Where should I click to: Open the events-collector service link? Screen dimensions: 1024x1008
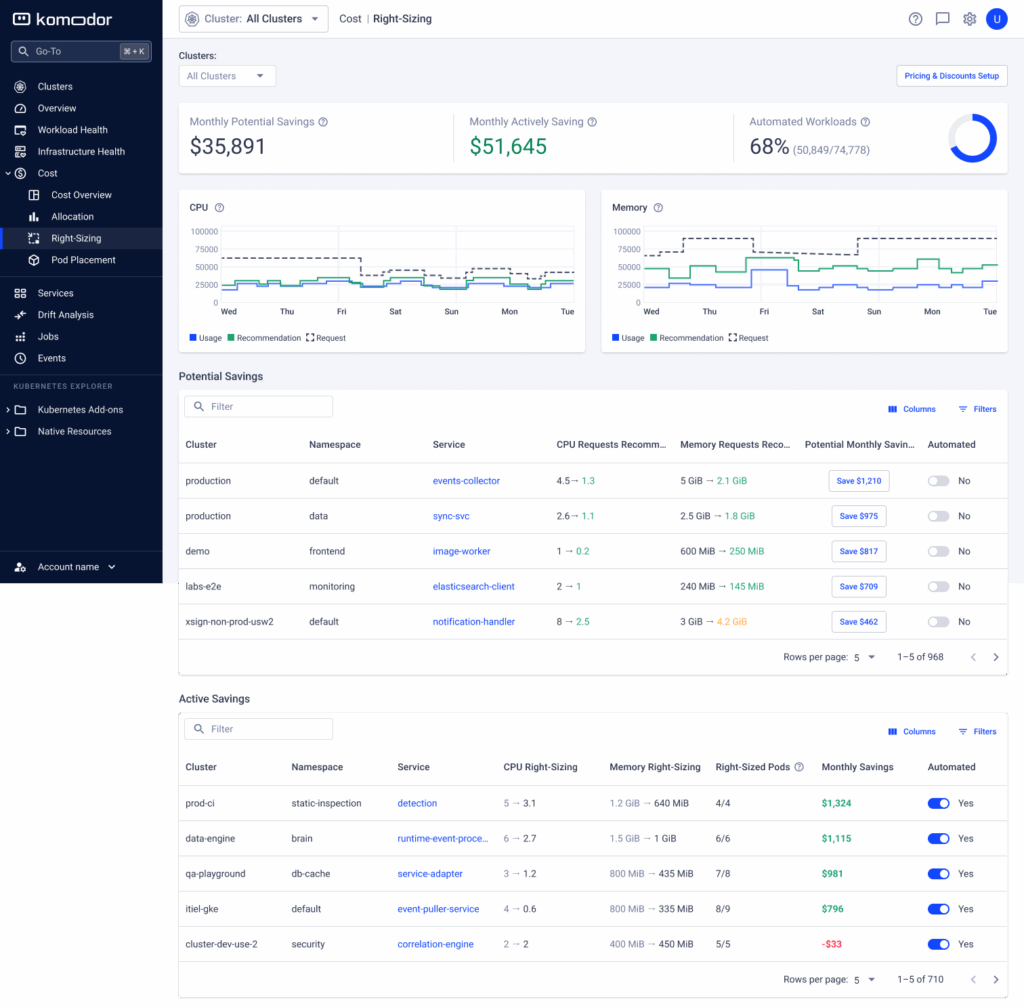tap(466, 481)
